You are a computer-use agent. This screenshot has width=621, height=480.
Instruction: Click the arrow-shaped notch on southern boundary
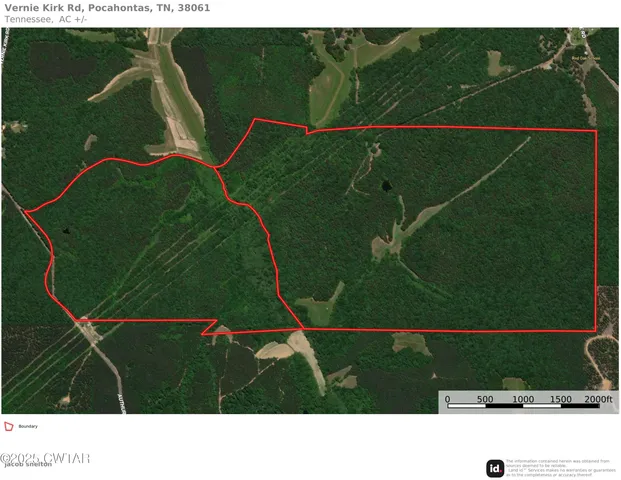pos(210,327)
